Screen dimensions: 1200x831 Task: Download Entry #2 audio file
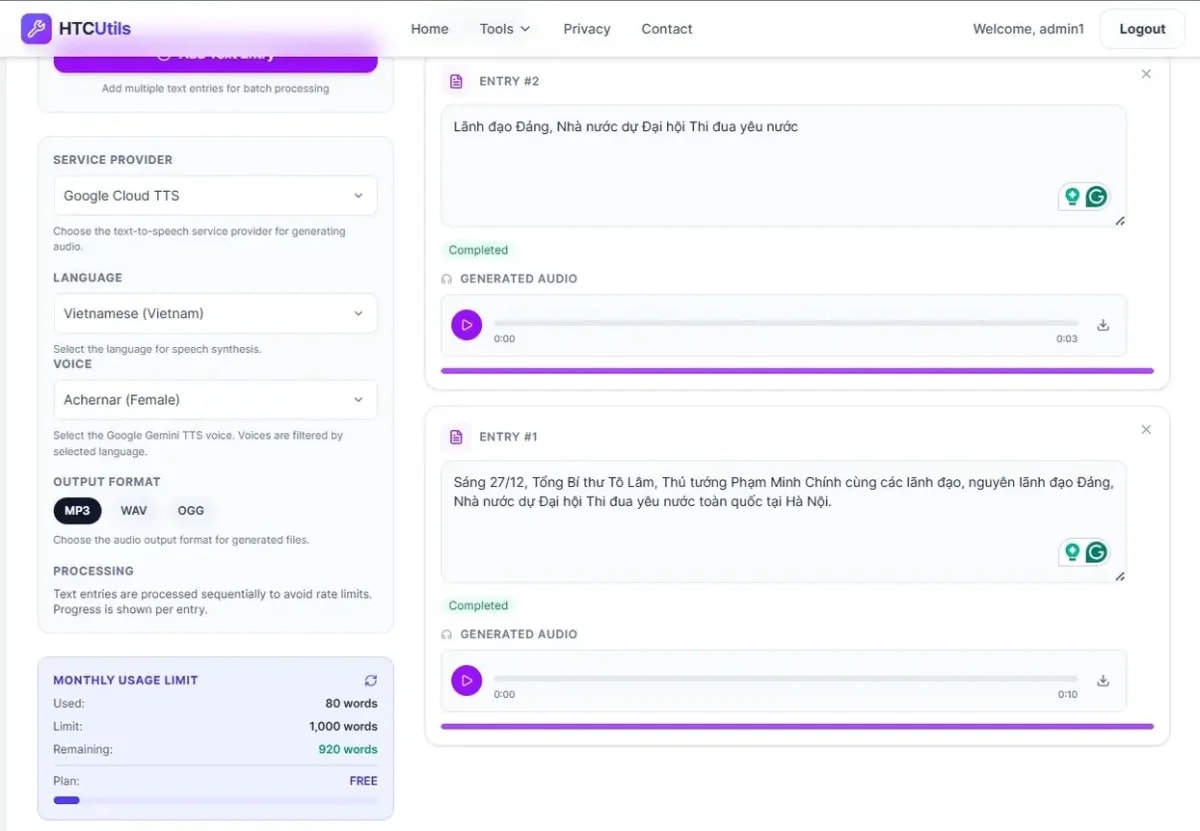pos(1103,325)
